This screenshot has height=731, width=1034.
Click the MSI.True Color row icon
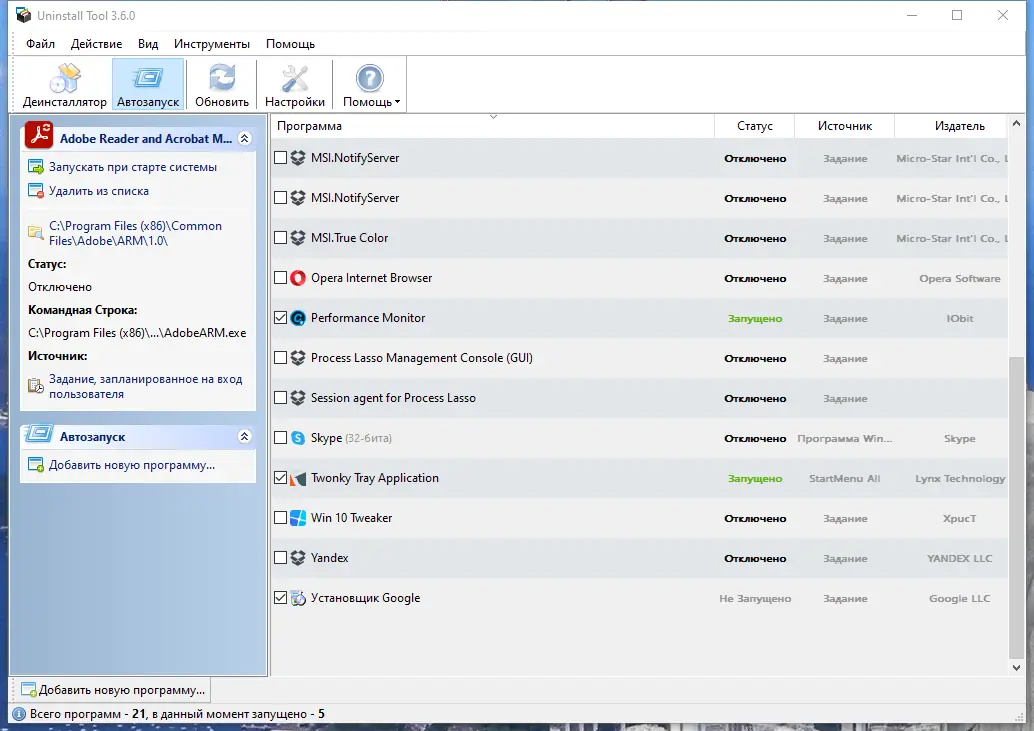[x=298, y=237]
